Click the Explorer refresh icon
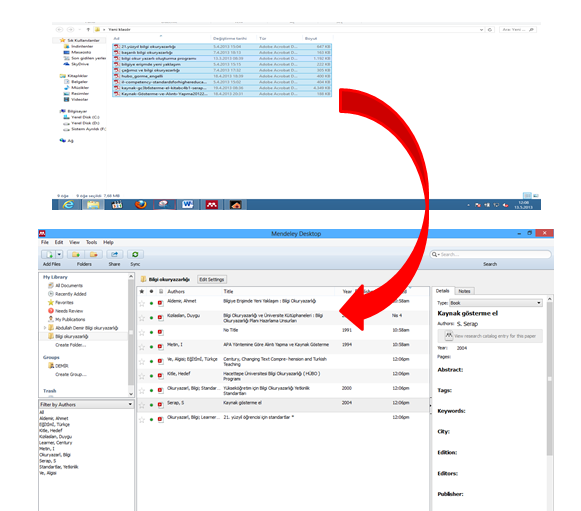Image resolution: width=581 pixels, height=511 pixels. click(490, 30)
